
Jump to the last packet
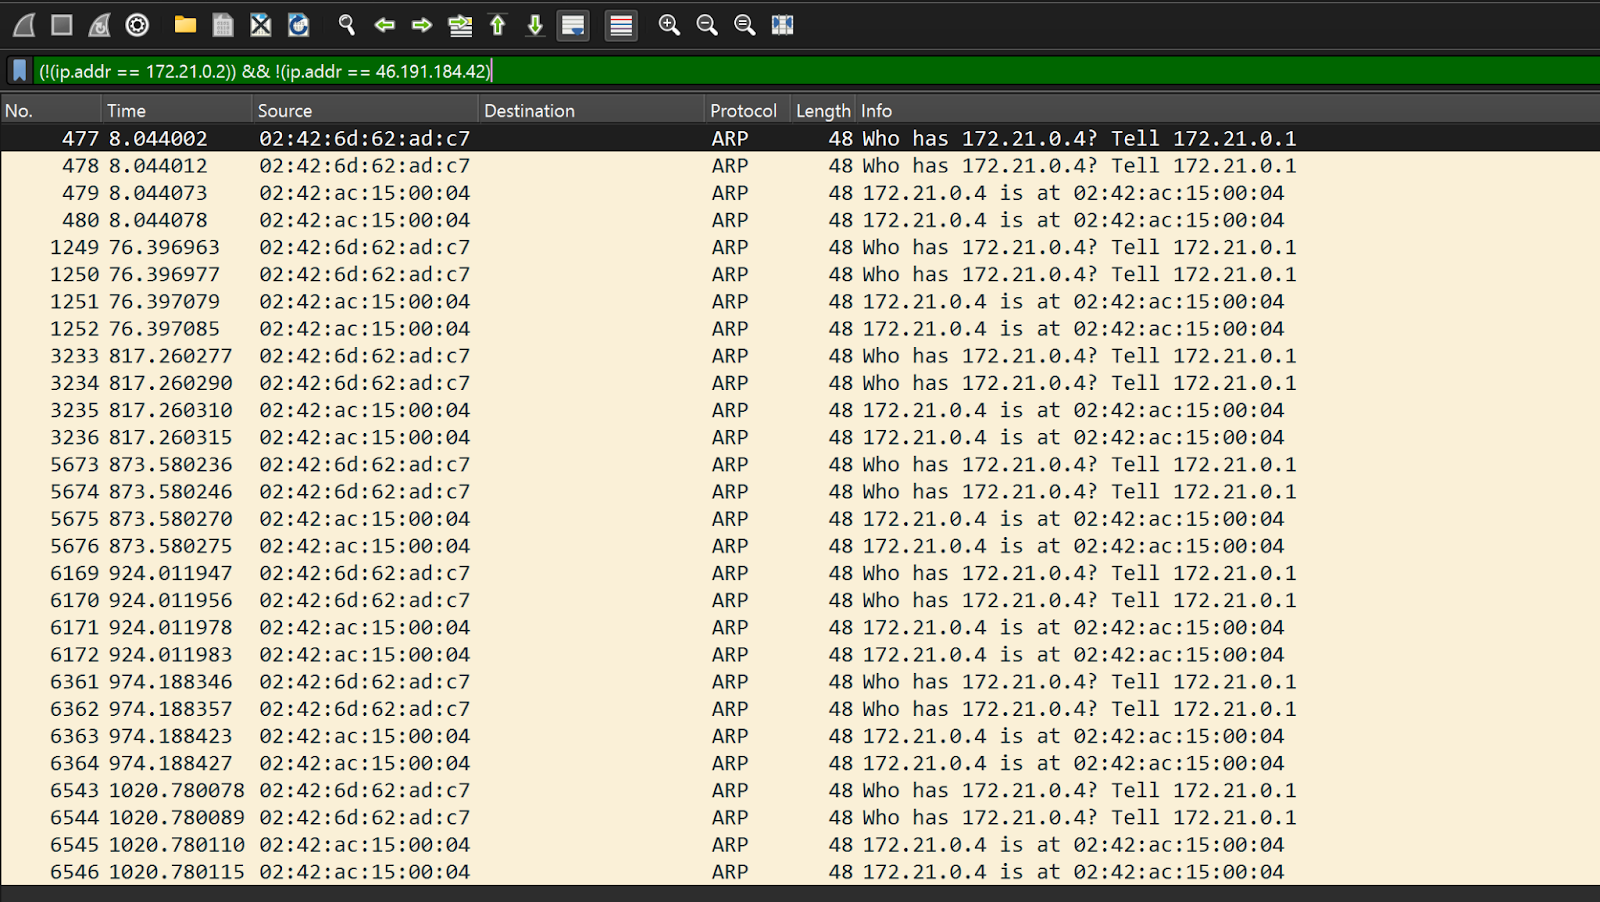(535, 25)
